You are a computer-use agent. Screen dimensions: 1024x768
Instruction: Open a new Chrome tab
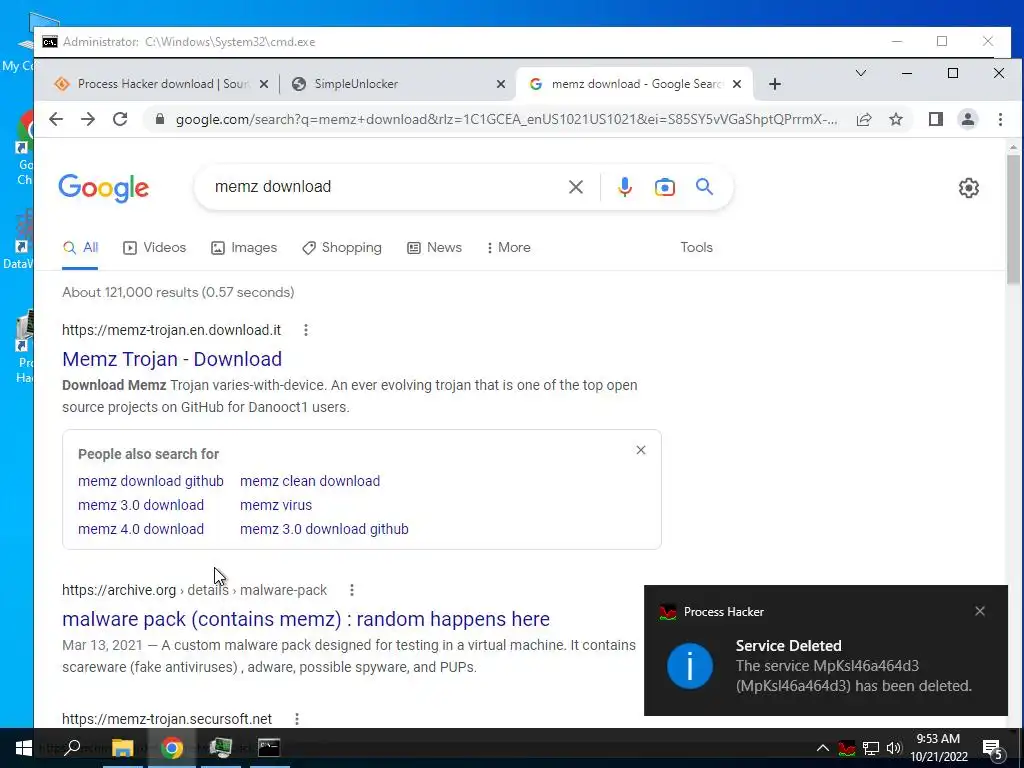tap(775, 84)
